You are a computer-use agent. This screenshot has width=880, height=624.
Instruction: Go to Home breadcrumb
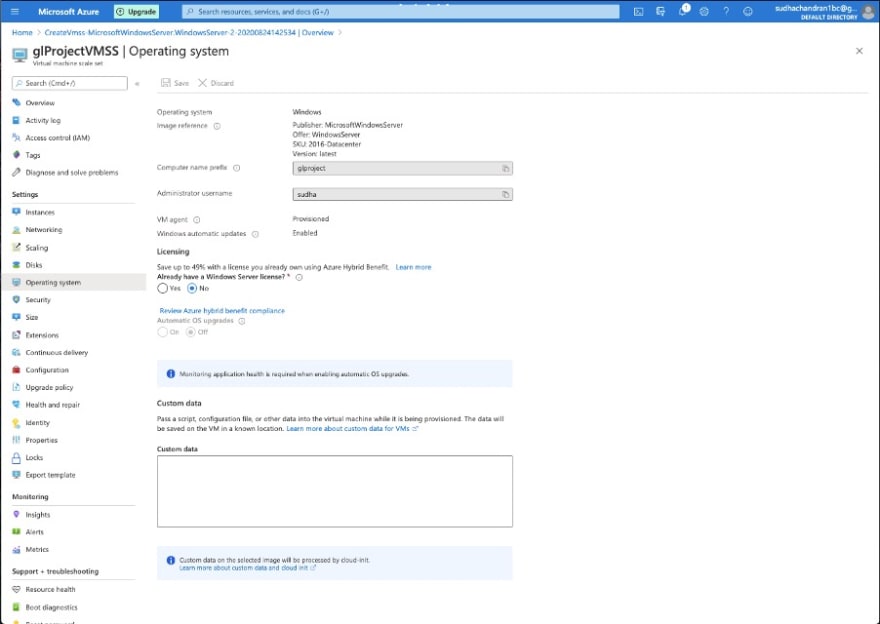coord(22,33)
